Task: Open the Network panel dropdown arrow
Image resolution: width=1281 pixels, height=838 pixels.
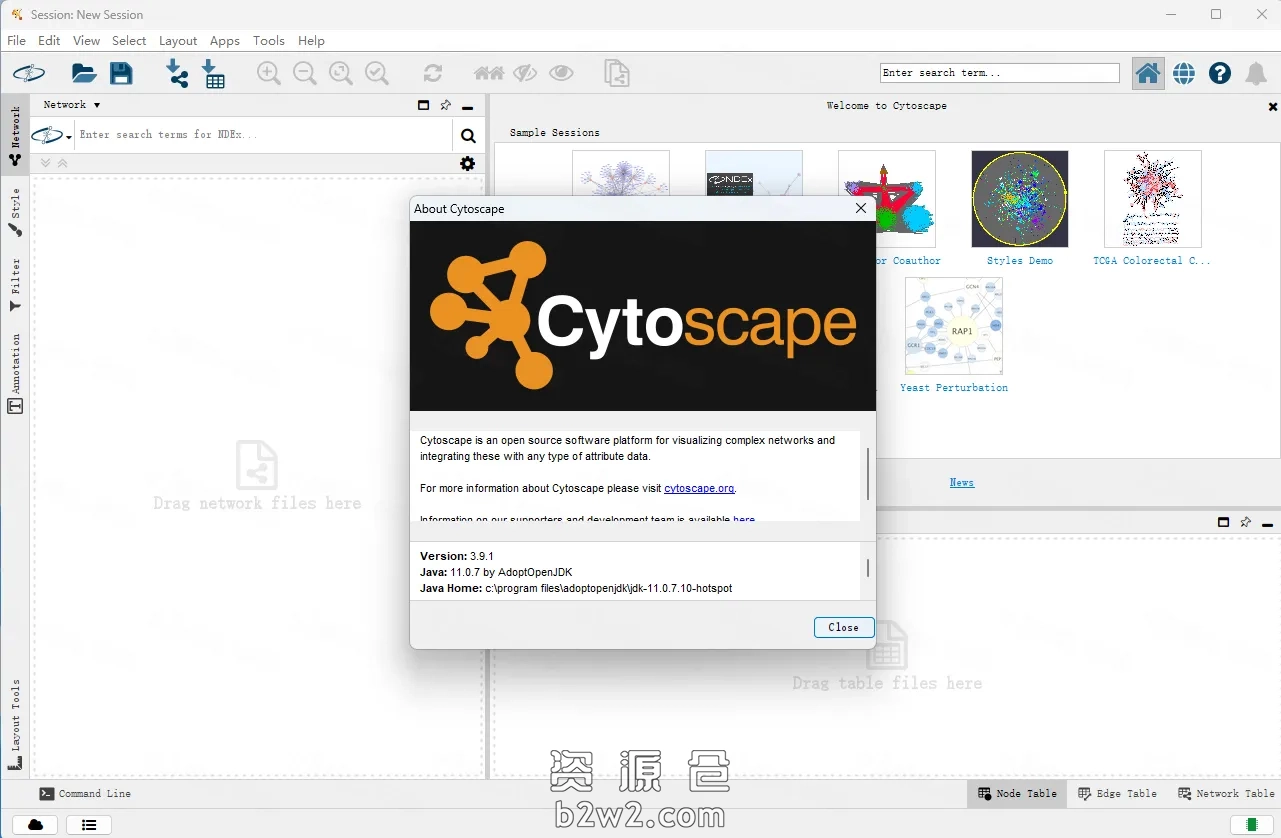Action: coord(97,105)
